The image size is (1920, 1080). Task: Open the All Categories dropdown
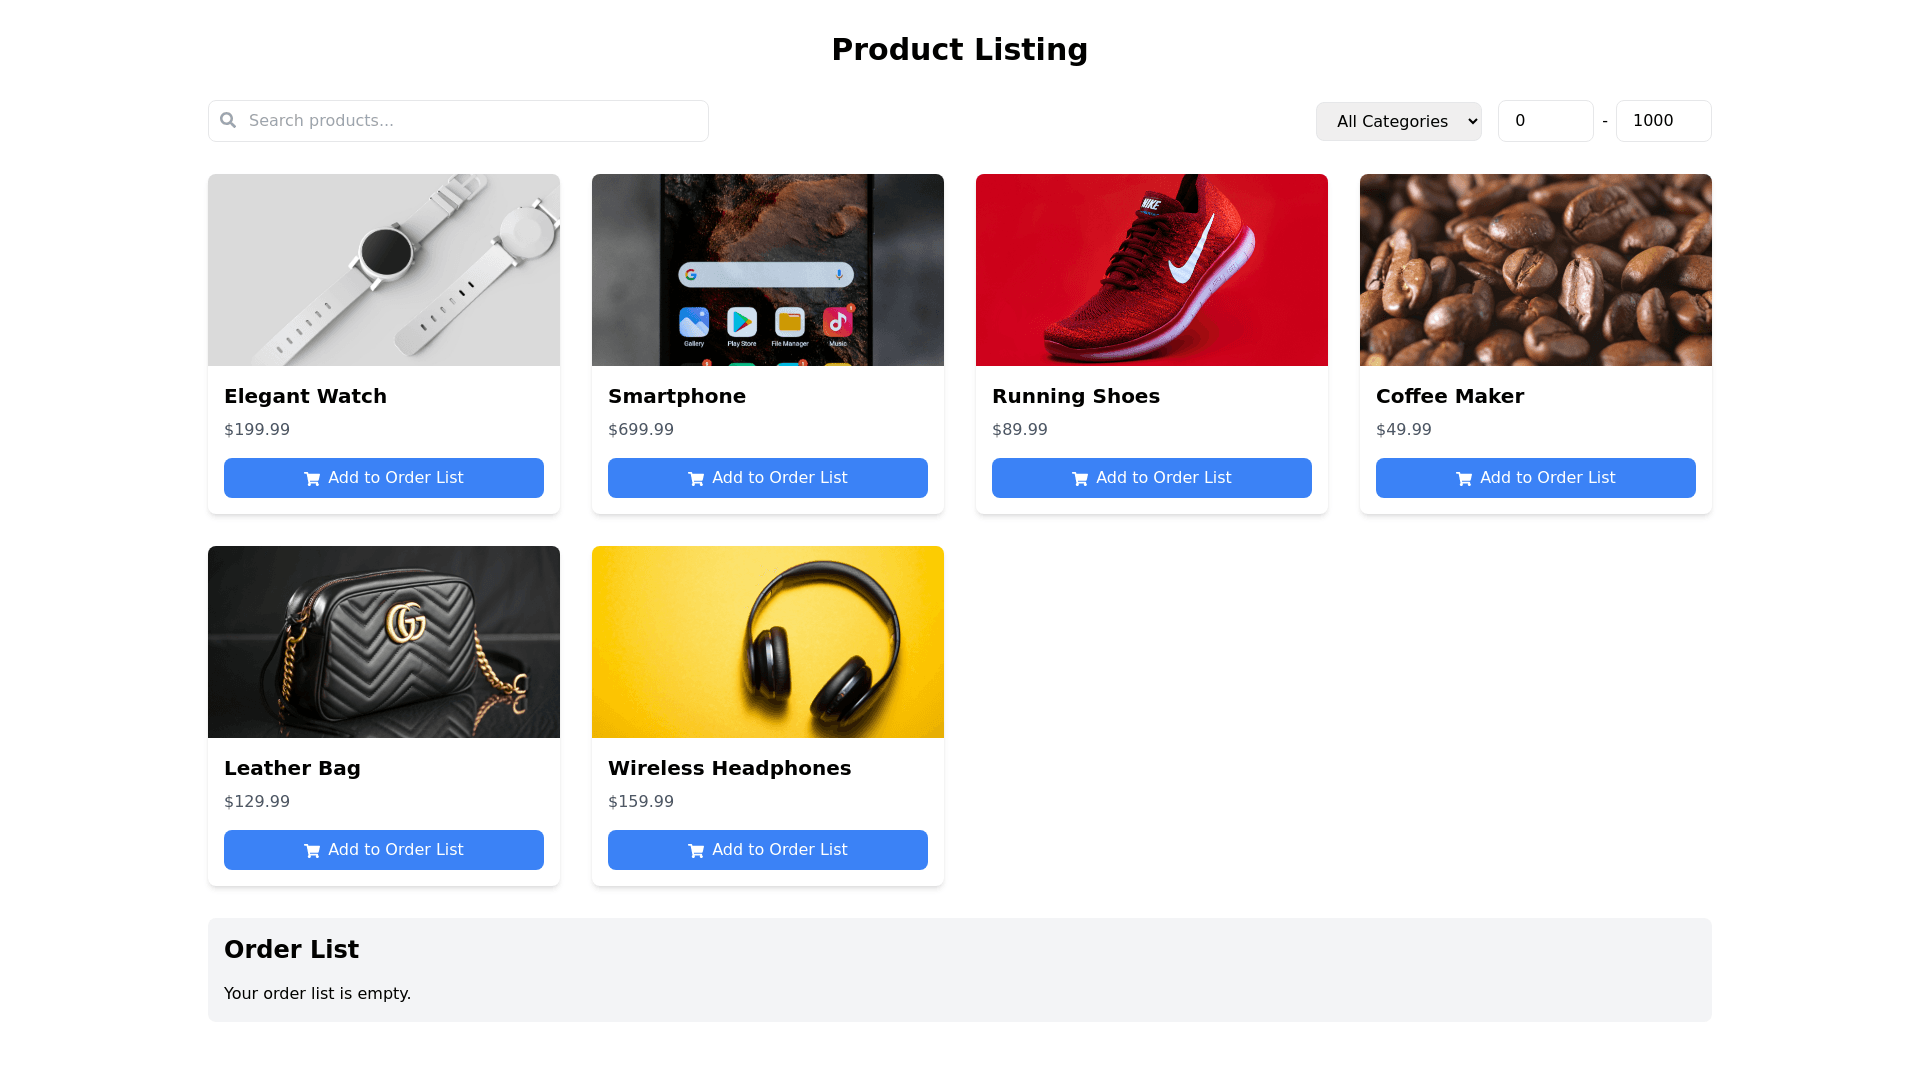[1398, 121]
